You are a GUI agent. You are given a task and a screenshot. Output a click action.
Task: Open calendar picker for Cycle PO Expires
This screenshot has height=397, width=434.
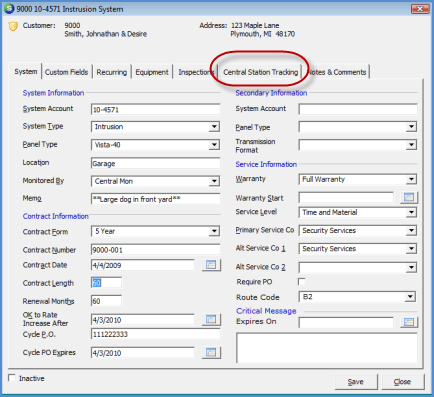(x=211, y=352)
